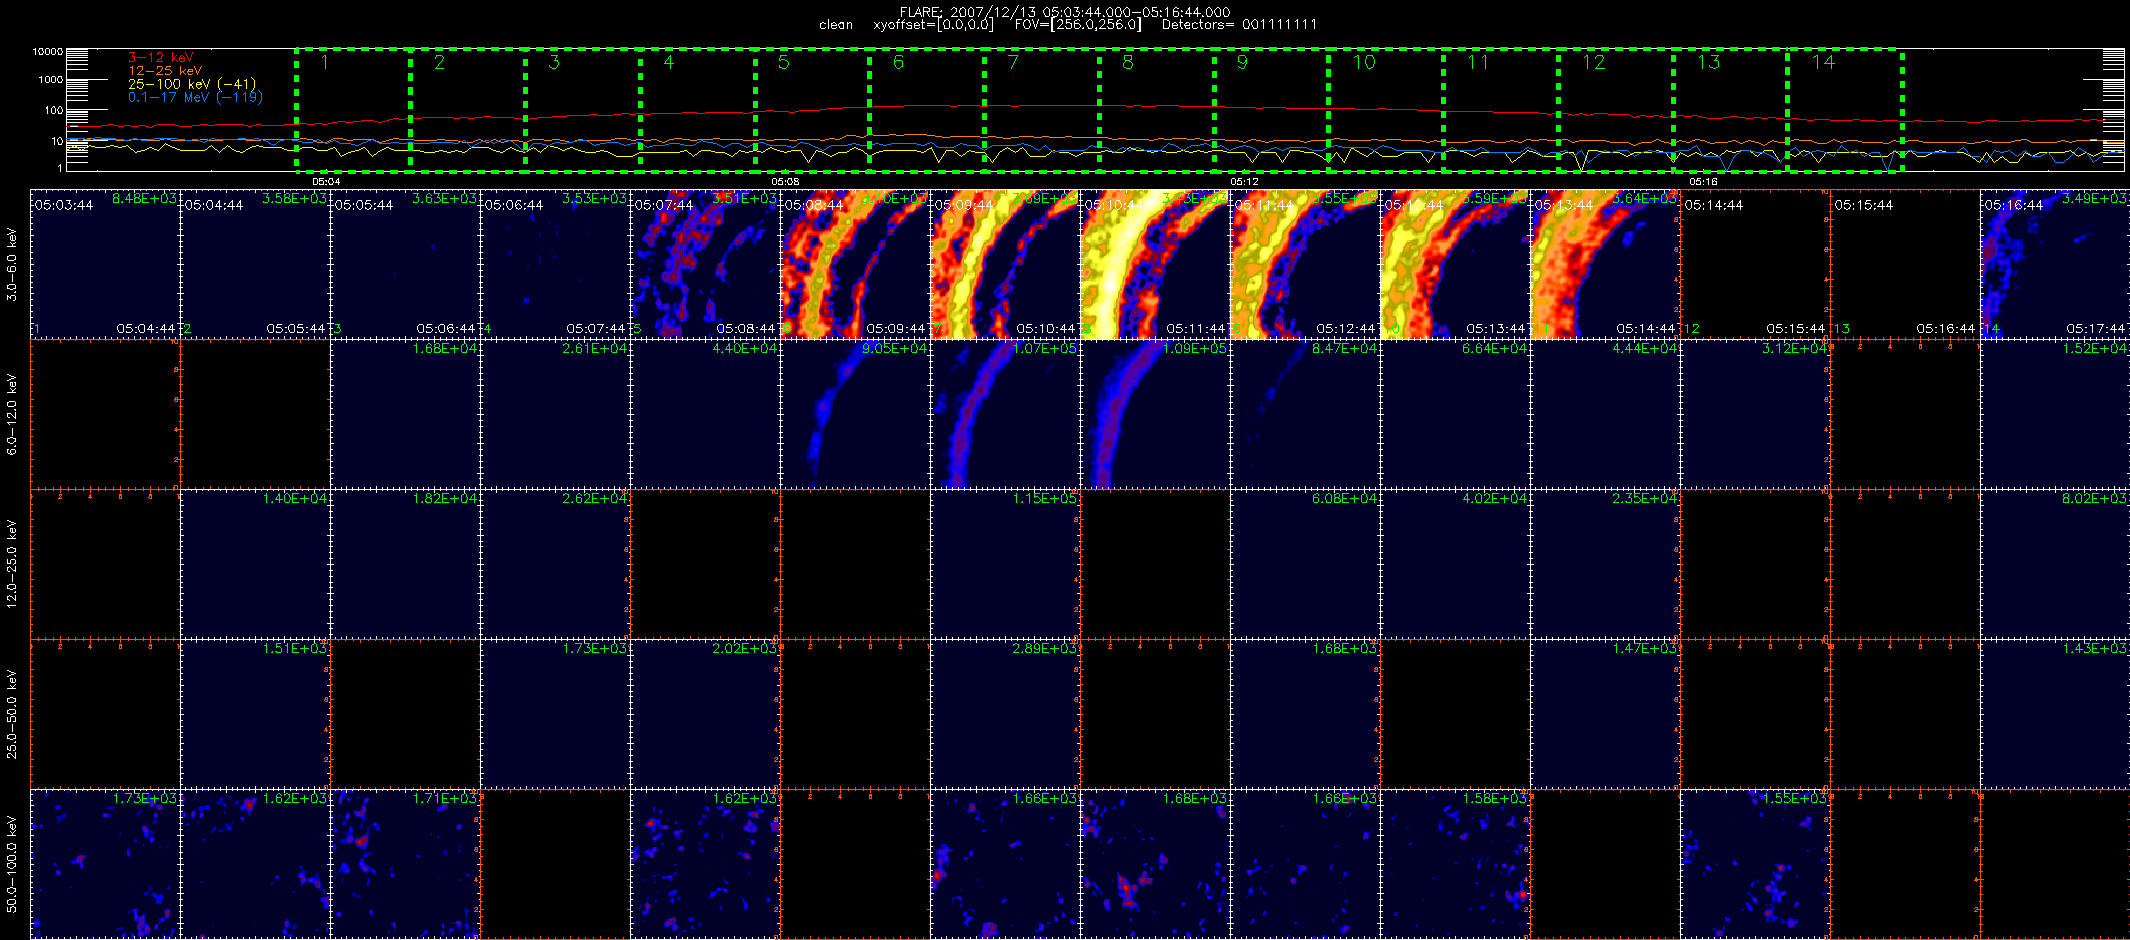2130x940 pixels.
Task: Open the 50-100 keV image labeled 1.73E+03
Action: click(105, 864)
